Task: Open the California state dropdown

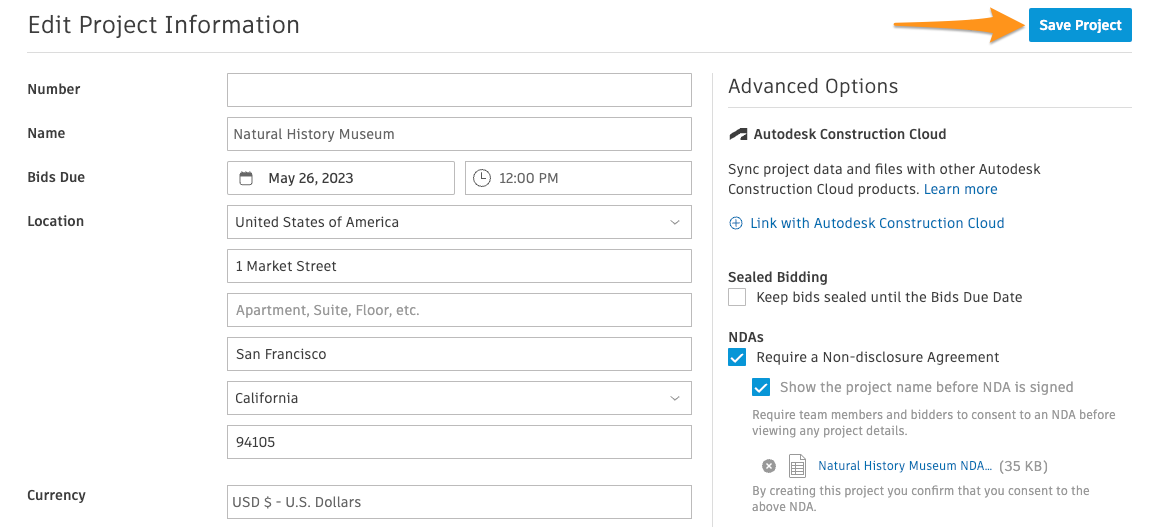Action: [459, 398]
